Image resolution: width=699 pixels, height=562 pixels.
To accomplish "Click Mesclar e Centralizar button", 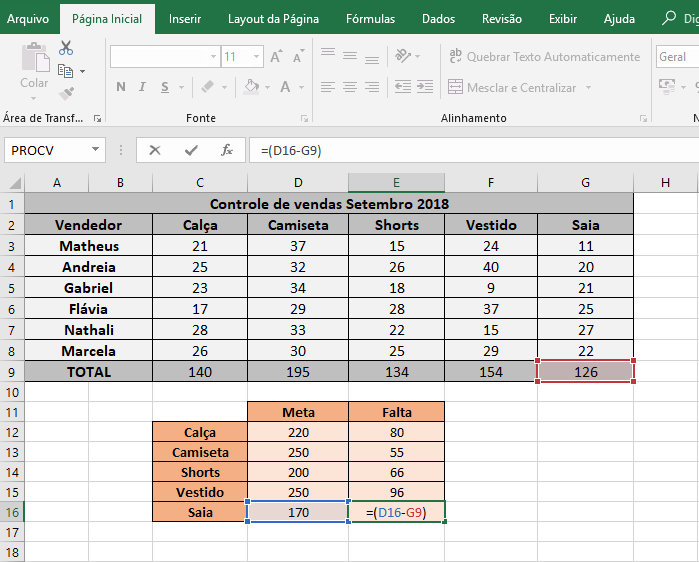I will coord(521,88).
